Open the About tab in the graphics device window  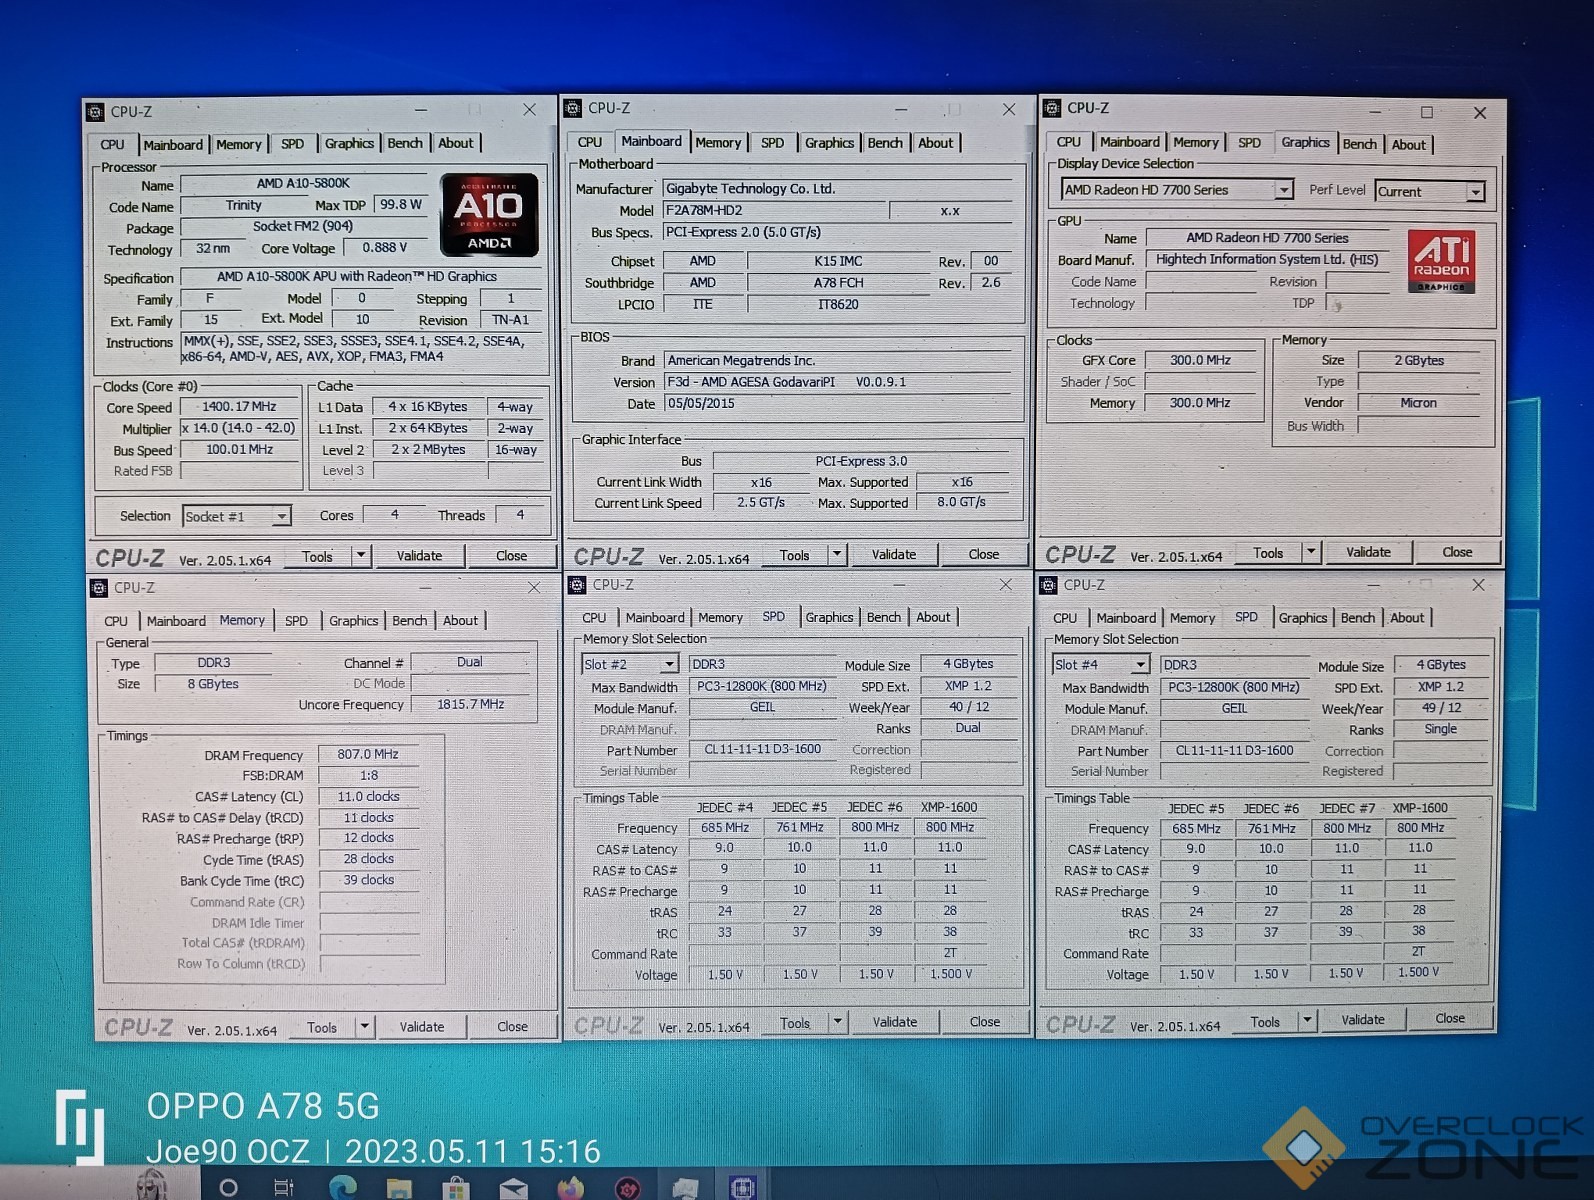(x=1409, y=145)
